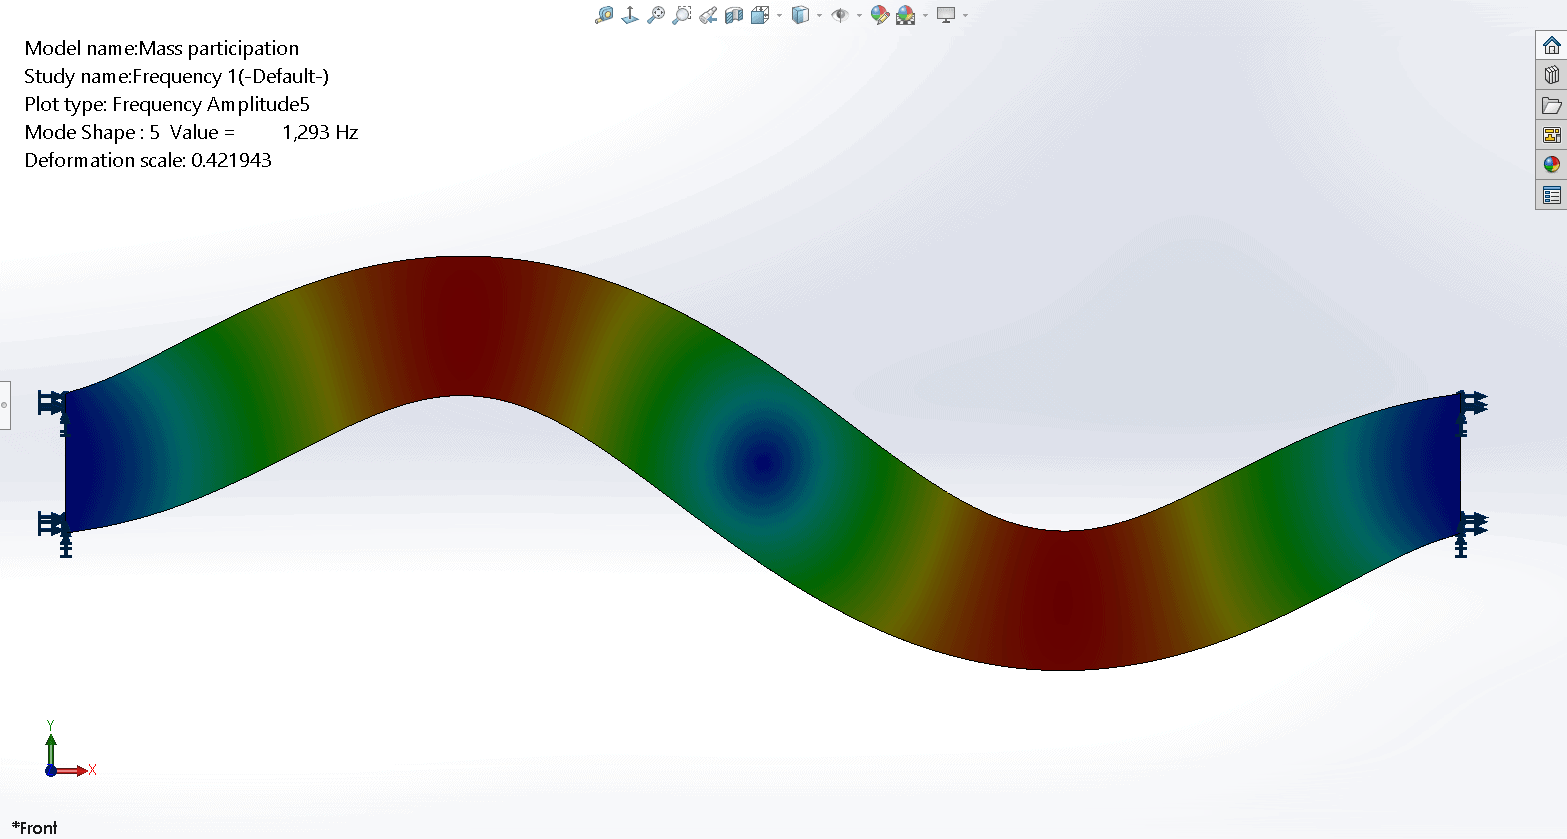
Task: Click the 'Model name:Mass participation' text
Action: (162, 48)
